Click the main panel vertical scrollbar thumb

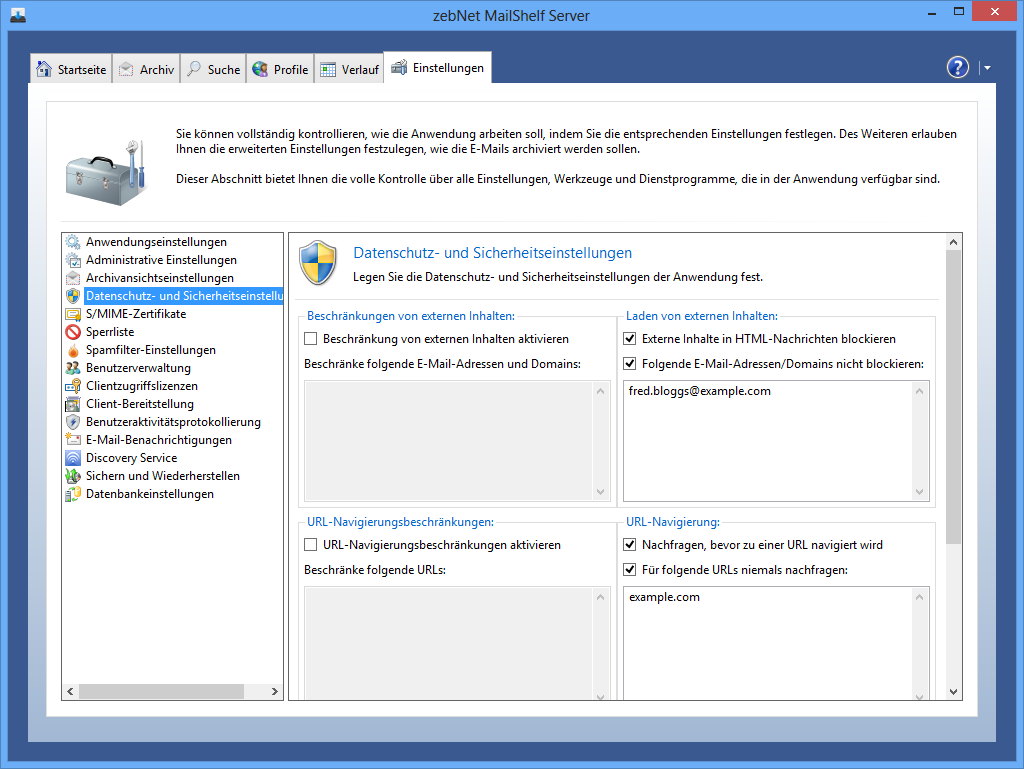(x=953, y=397)
